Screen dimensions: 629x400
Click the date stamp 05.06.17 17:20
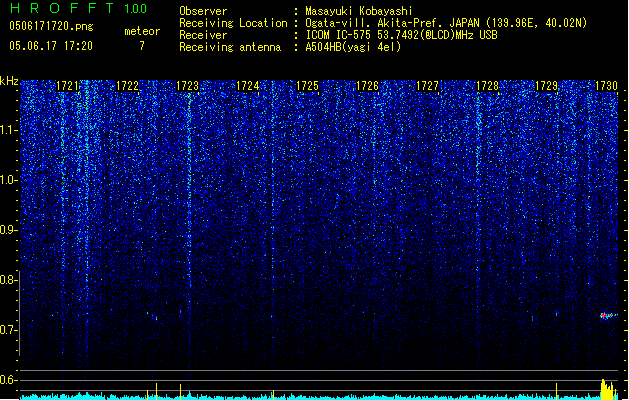[51, 46]
